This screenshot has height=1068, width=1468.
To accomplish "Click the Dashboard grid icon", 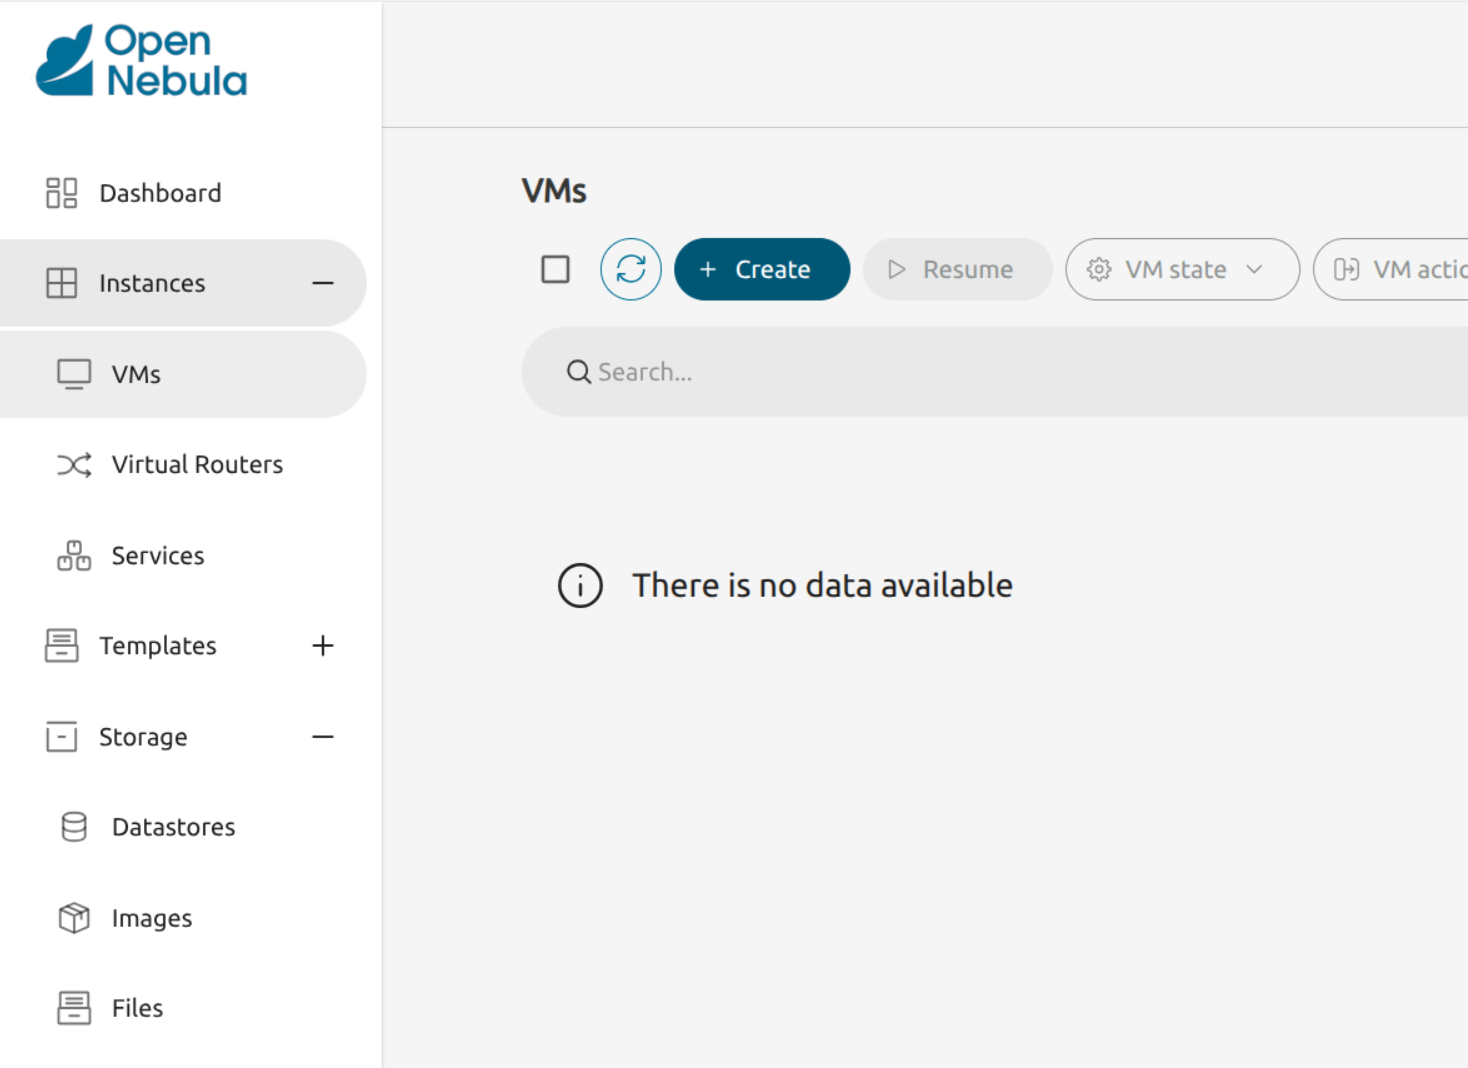I will point(61,193).
